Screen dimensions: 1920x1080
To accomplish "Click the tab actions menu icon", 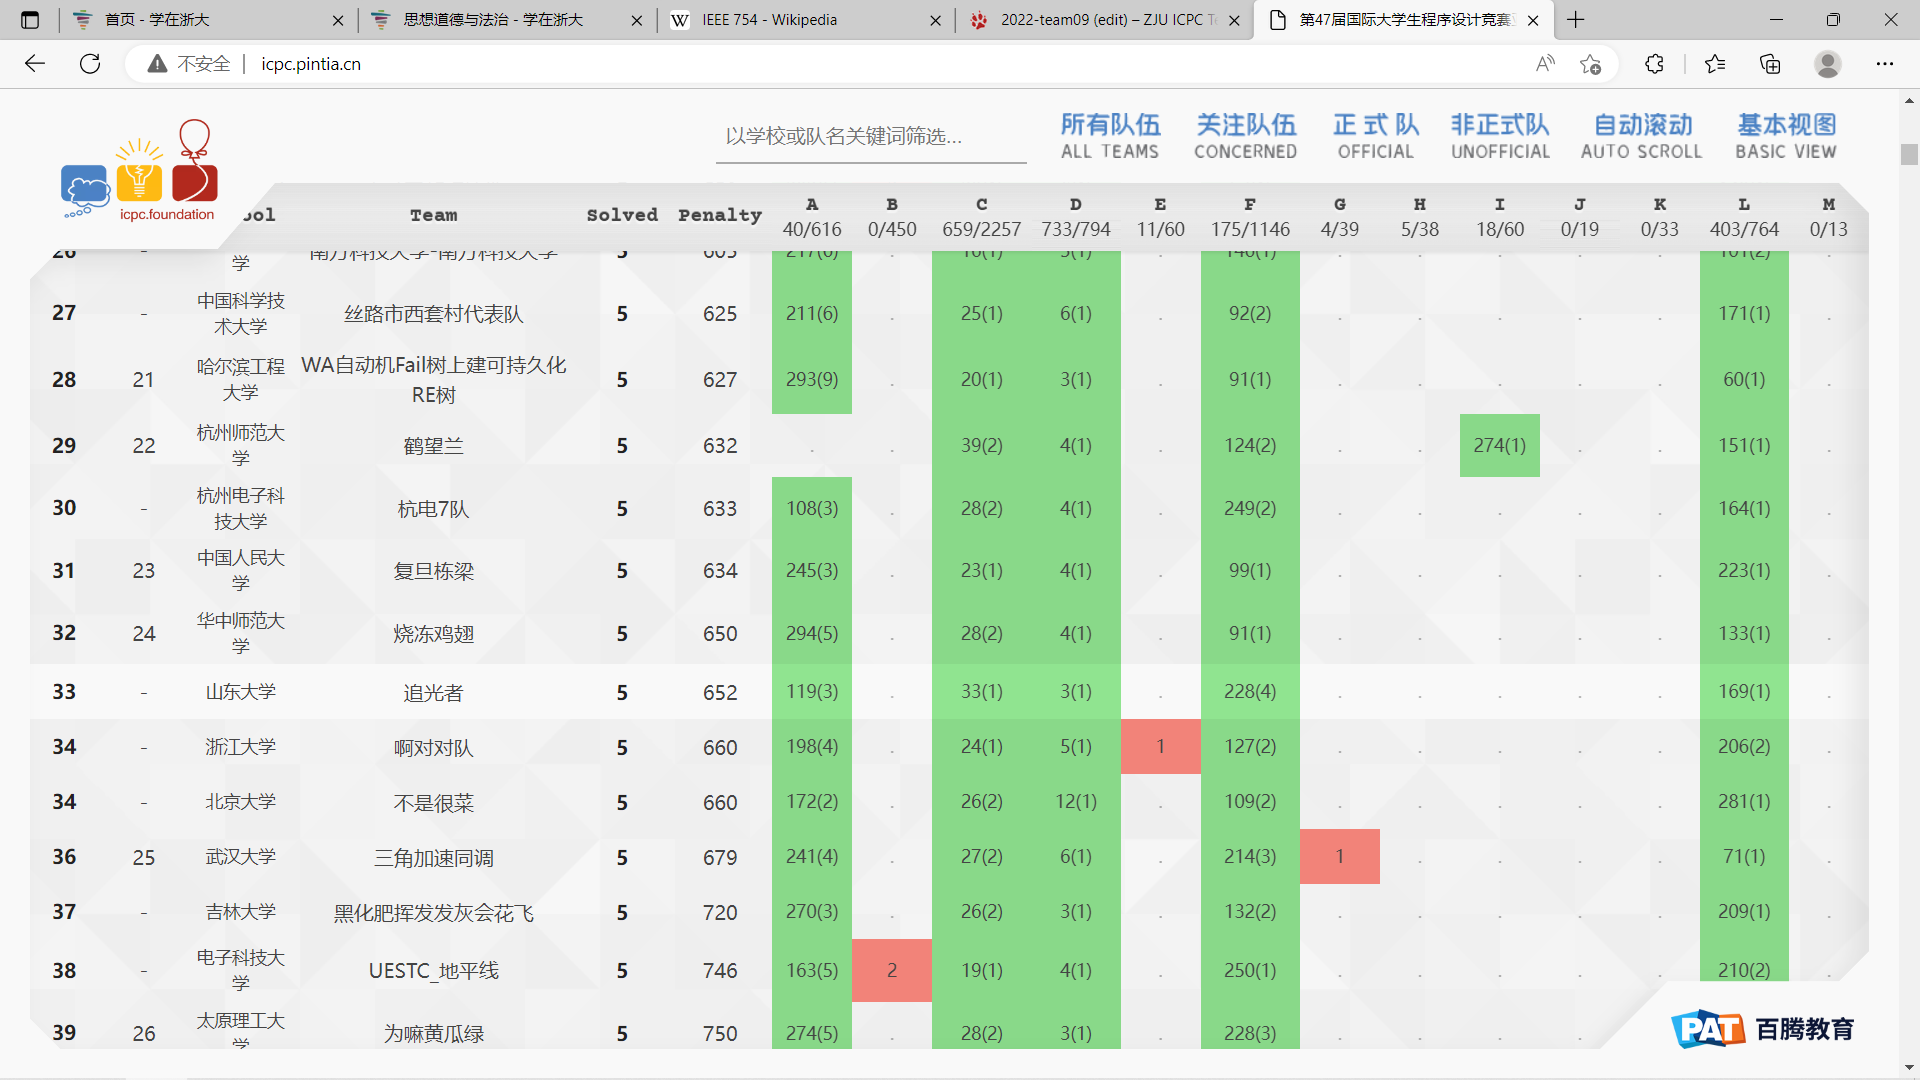I will click(x=30, y=20).
